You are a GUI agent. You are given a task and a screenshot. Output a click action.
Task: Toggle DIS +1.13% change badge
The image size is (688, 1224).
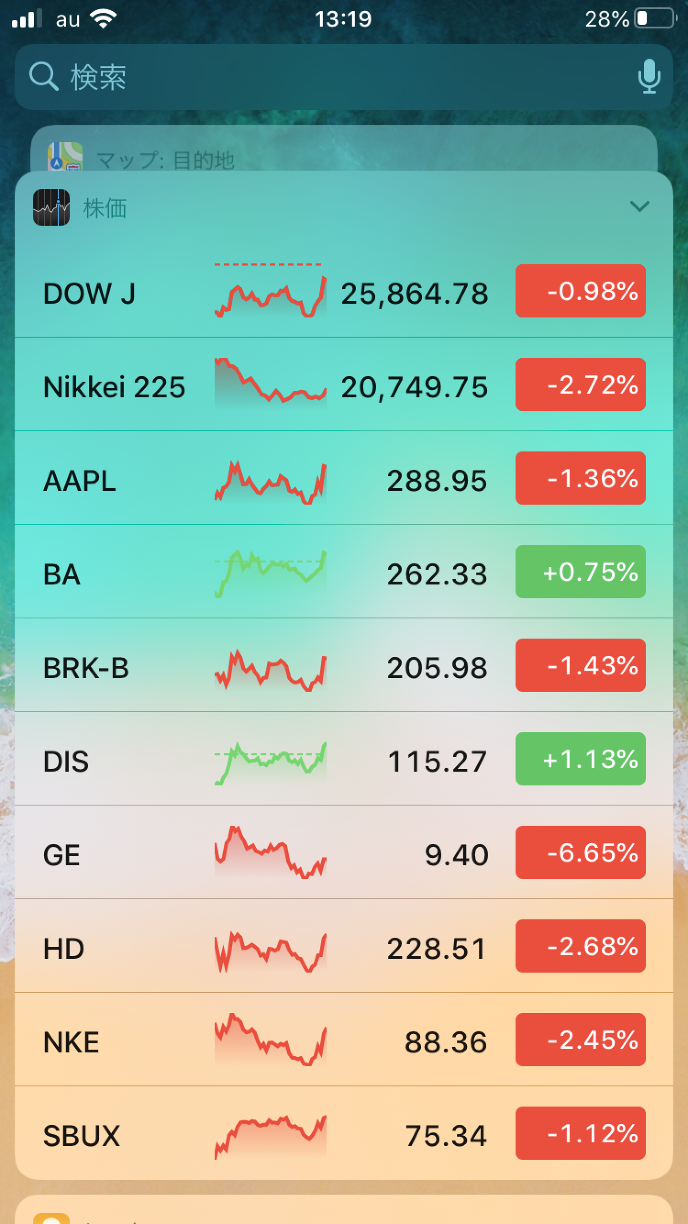point(580,759)
